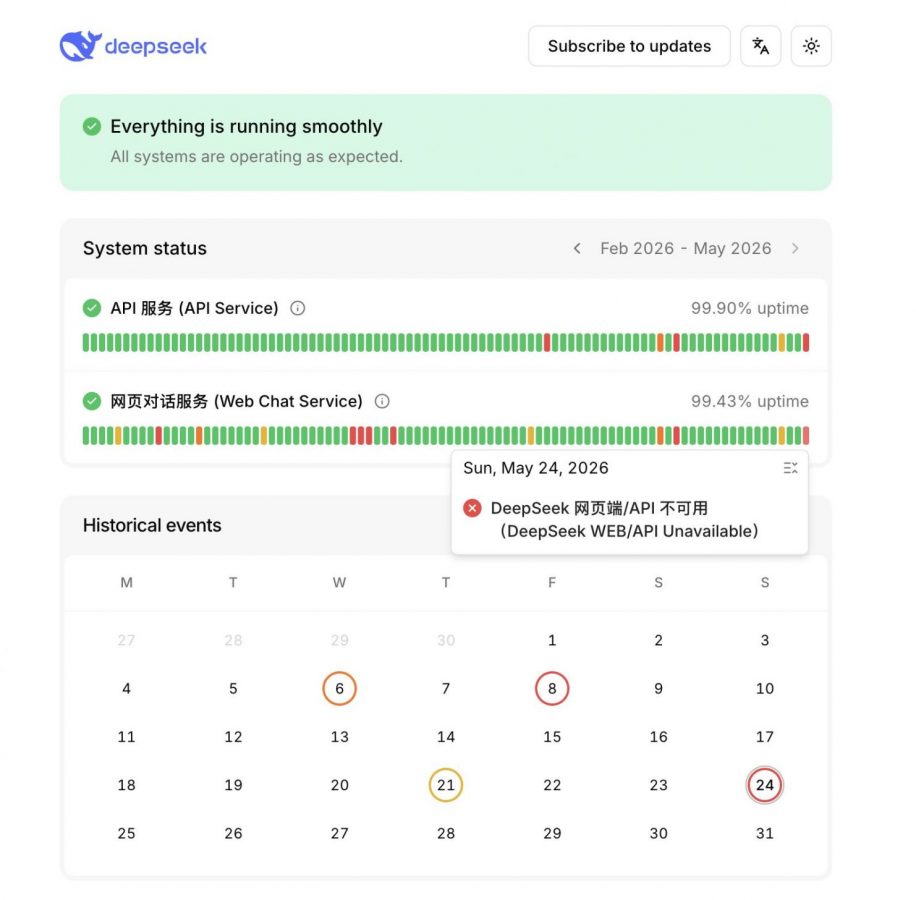This screenshot has width=916, height=900.
Task: Click green check icon beside Web Chat Service
Action: 92,401
